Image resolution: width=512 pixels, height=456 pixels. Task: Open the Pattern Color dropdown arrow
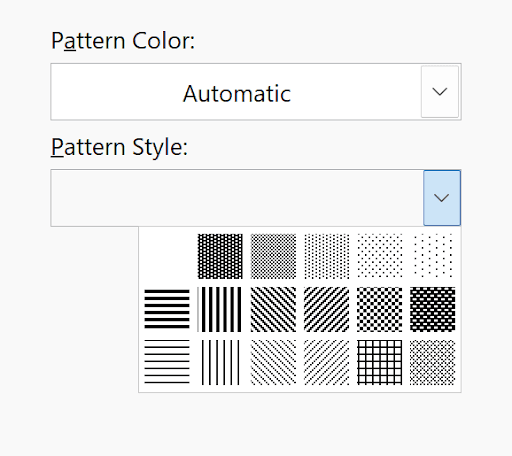coord(440,92)
